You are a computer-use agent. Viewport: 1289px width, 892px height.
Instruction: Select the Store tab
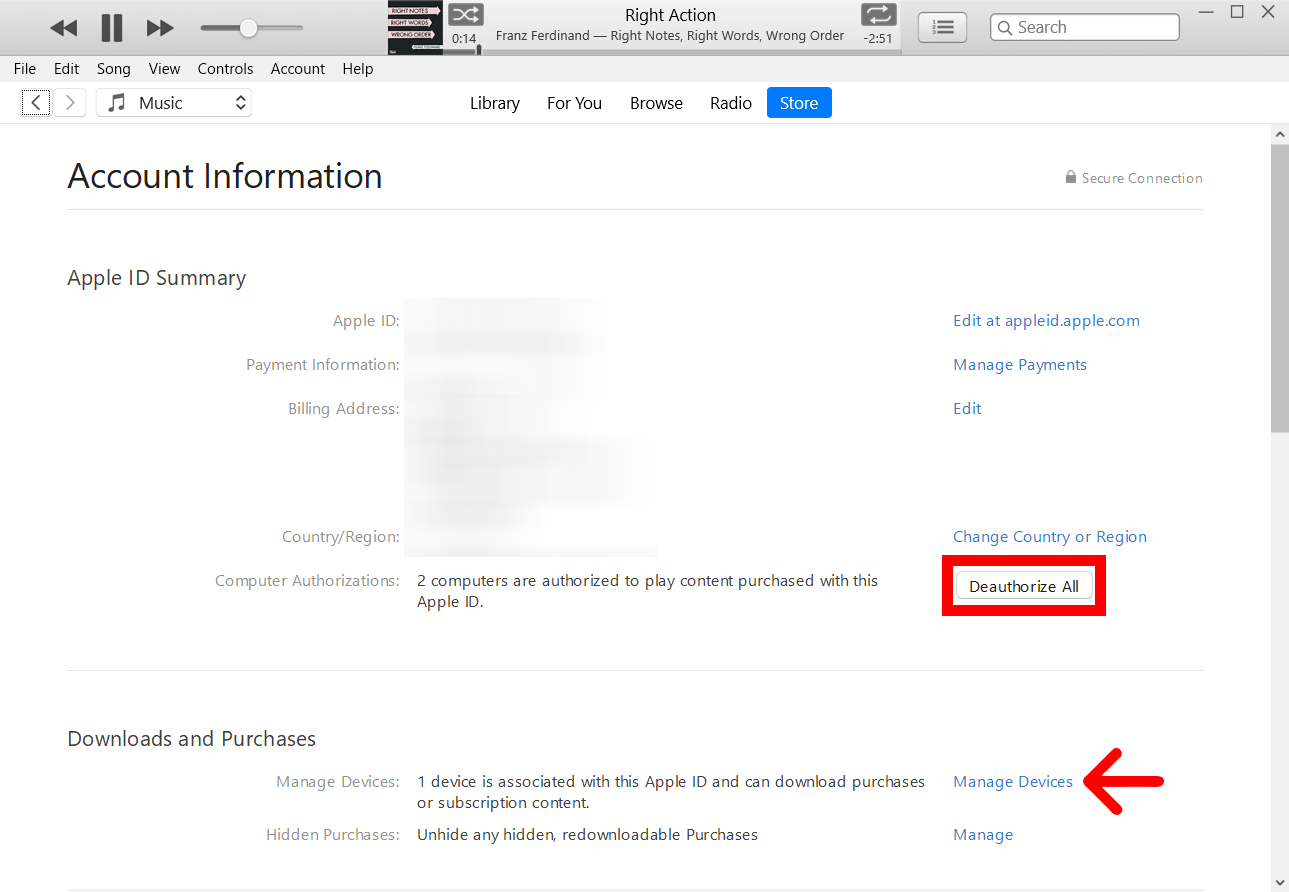[799, 103]
